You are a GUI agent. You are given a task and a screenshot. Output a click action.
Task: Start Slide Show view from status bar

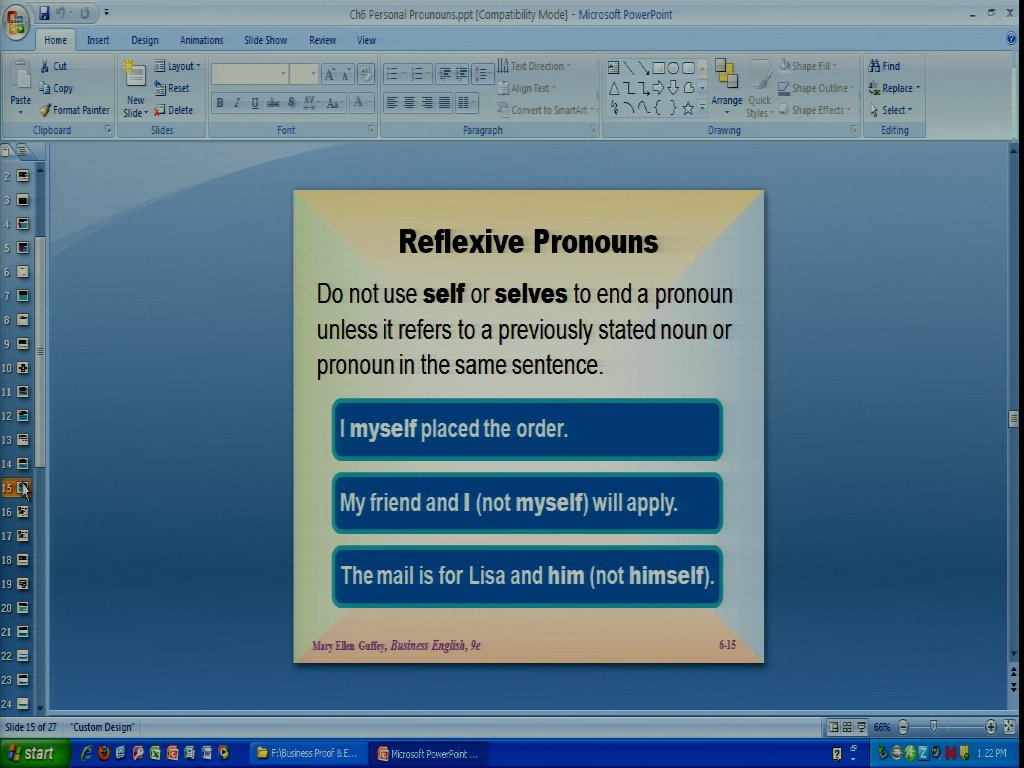[x=861, y=727]
